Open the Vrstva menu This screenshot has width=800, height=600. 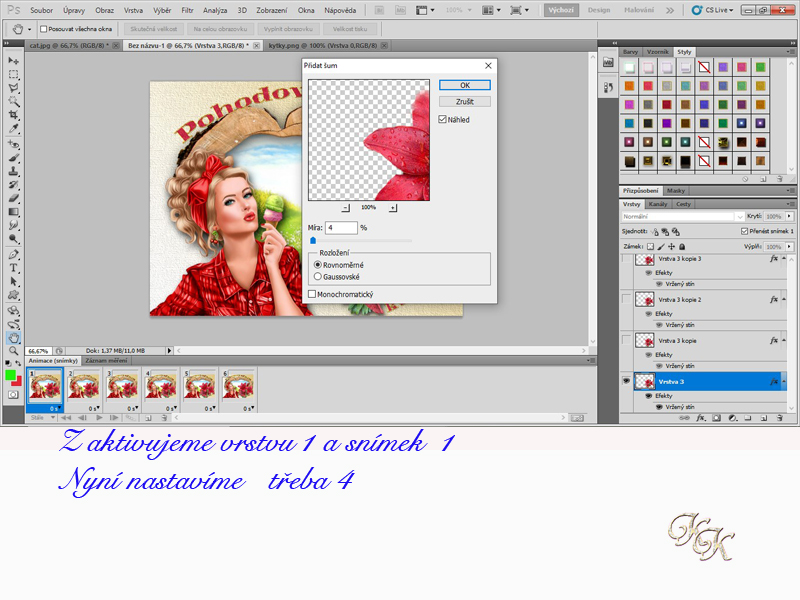133,10
